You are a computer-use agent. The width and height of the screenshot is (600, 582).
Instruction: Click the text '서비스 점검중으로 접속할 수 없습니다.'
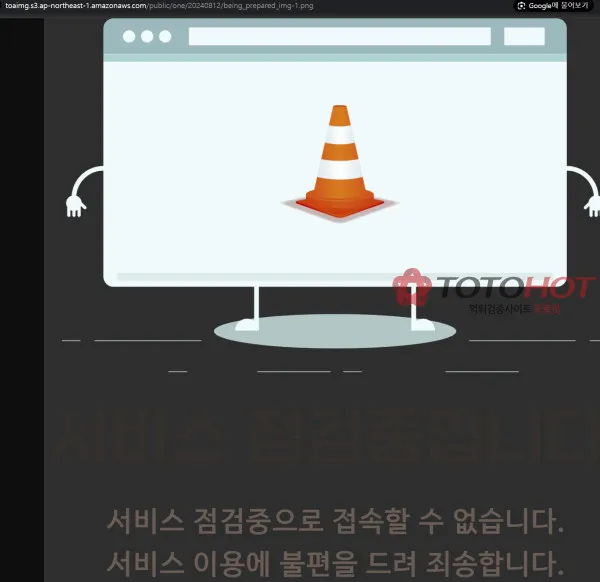pyautogui.click(x=335, y=521)
